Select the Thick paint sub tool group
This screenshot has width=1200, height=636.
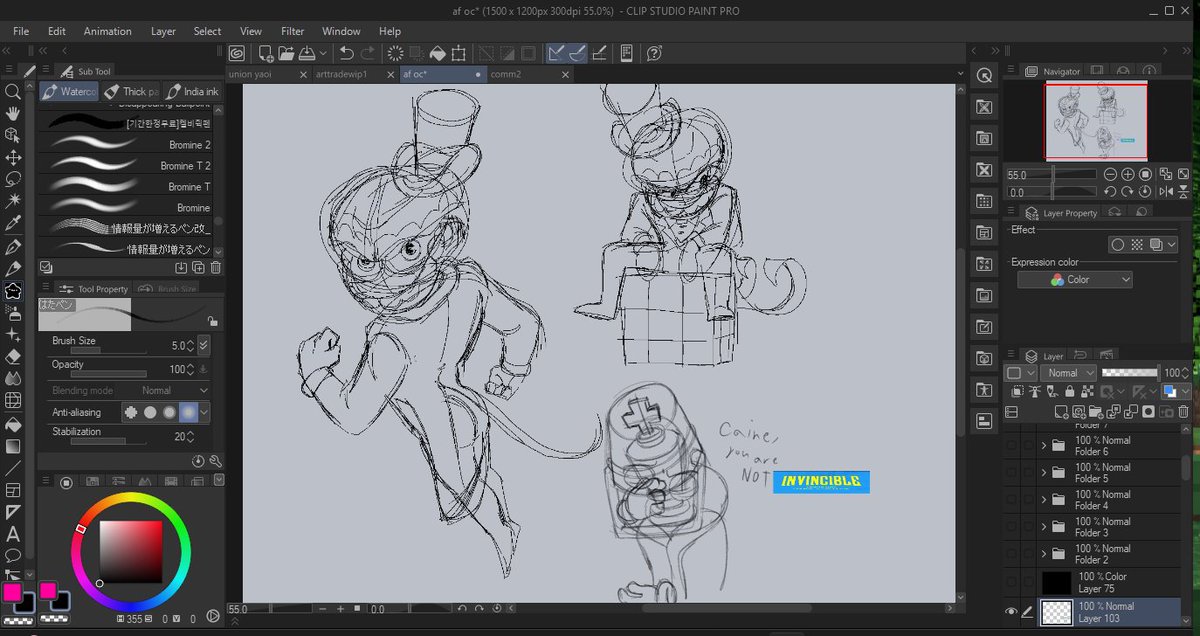click(x=131, y=92)
